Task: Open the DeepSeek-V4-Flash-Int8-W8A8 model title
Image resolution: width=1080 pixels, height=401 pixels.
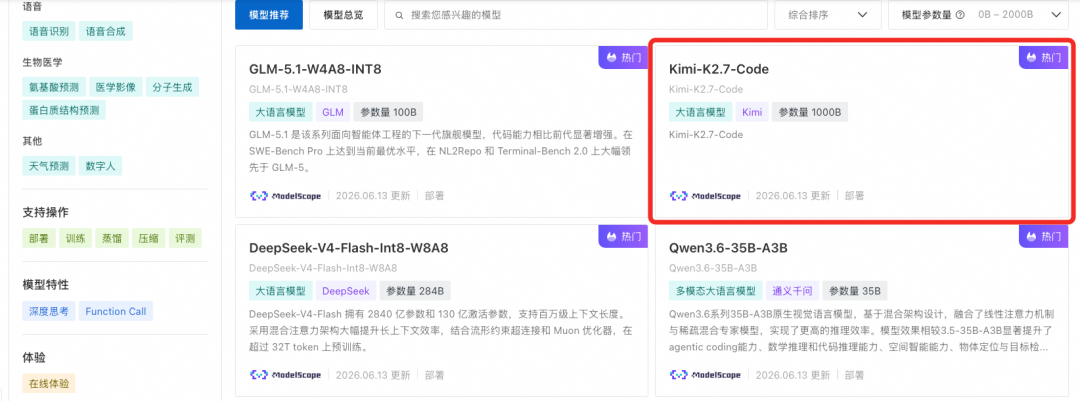Action: tap(349, 248)
